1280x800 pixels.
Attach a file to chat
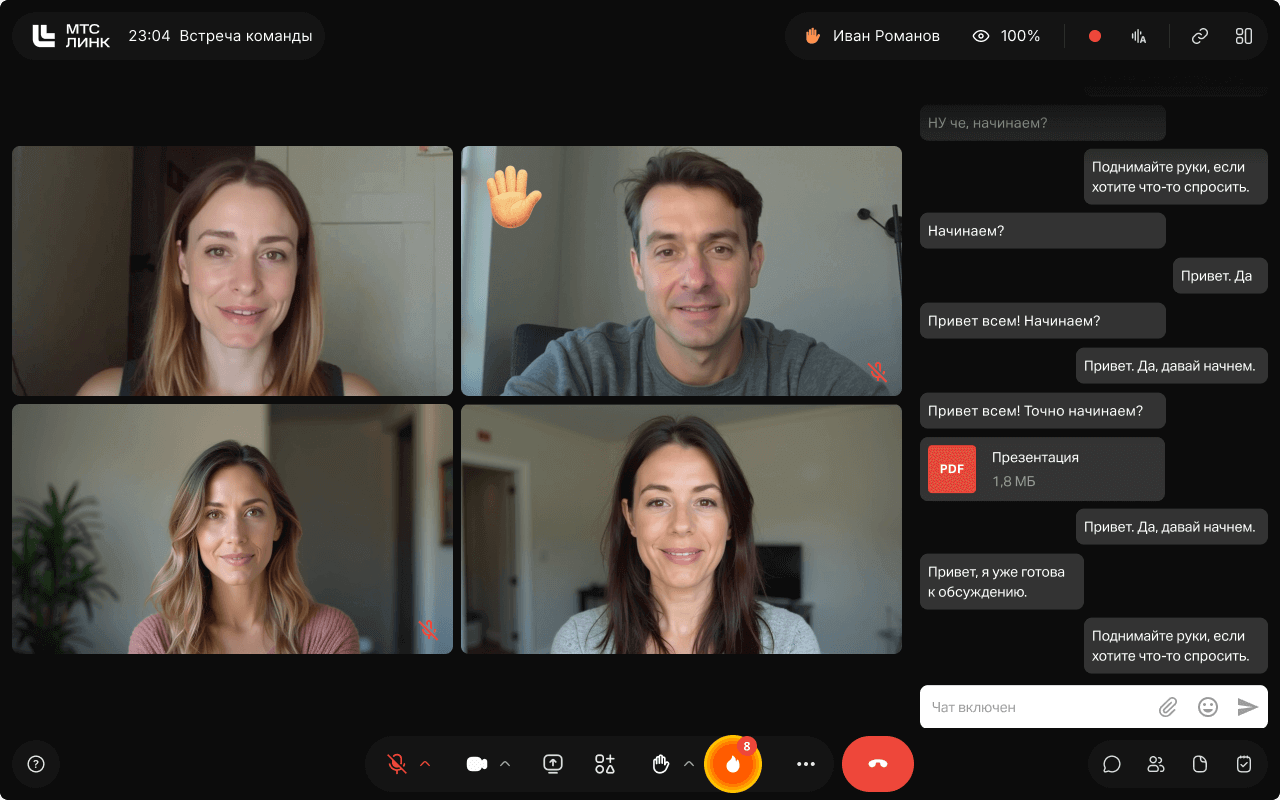(1167, 707)
